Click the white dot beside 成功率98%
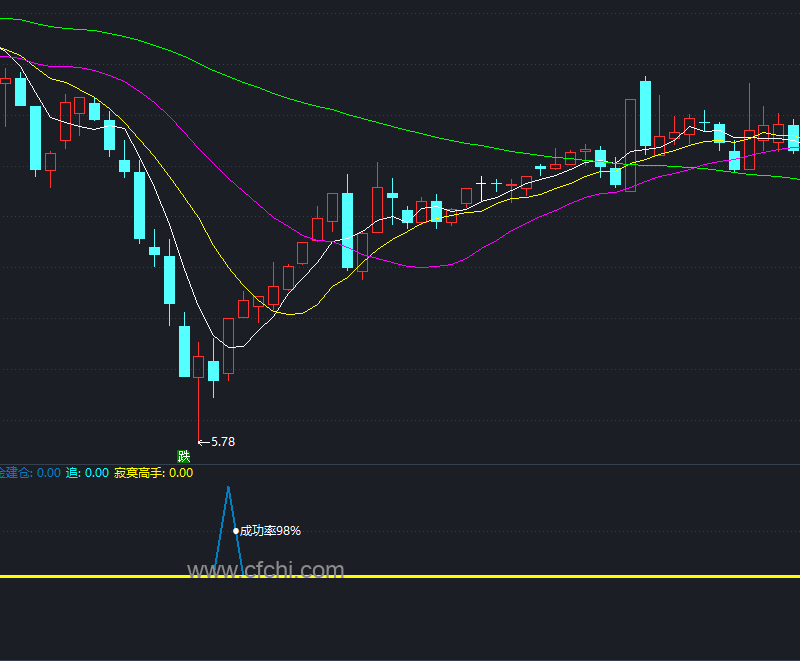The image size is (800, 661). coord(236,531)
